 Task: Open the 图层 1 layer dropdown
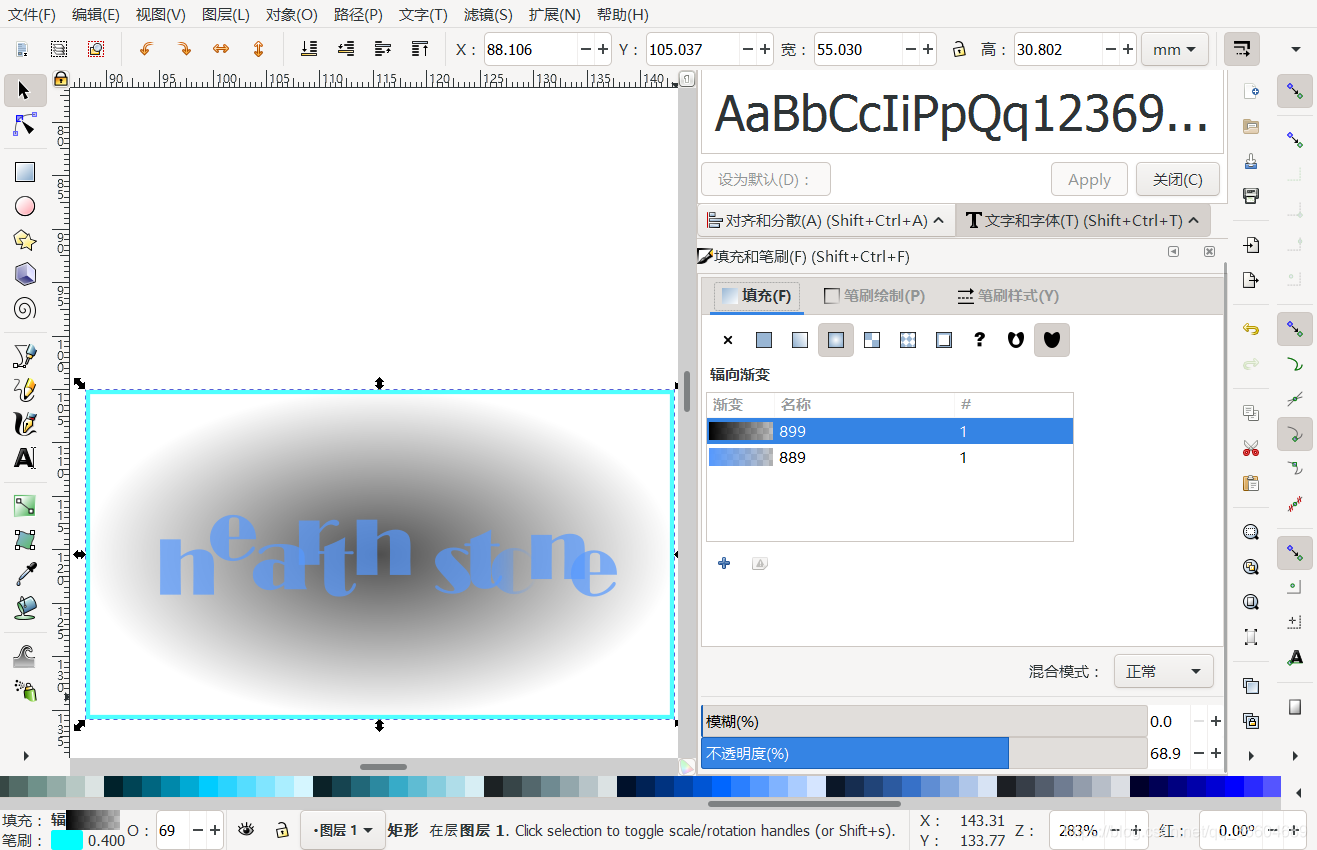coord(343,830)
